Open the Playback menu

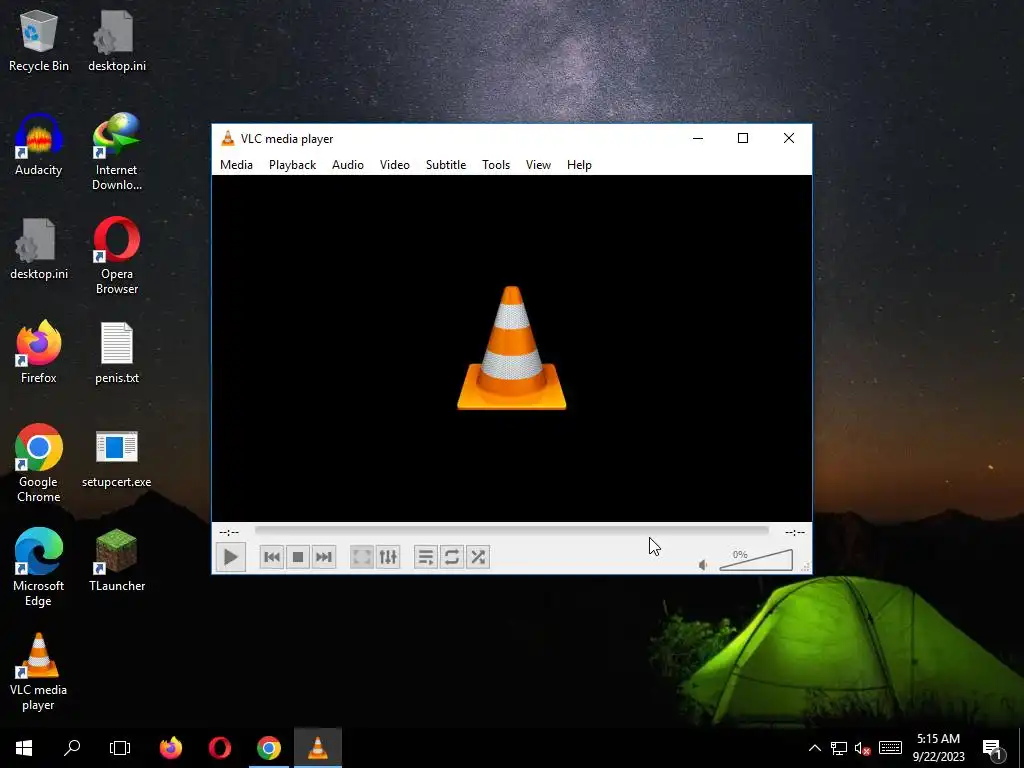[293, 165]
